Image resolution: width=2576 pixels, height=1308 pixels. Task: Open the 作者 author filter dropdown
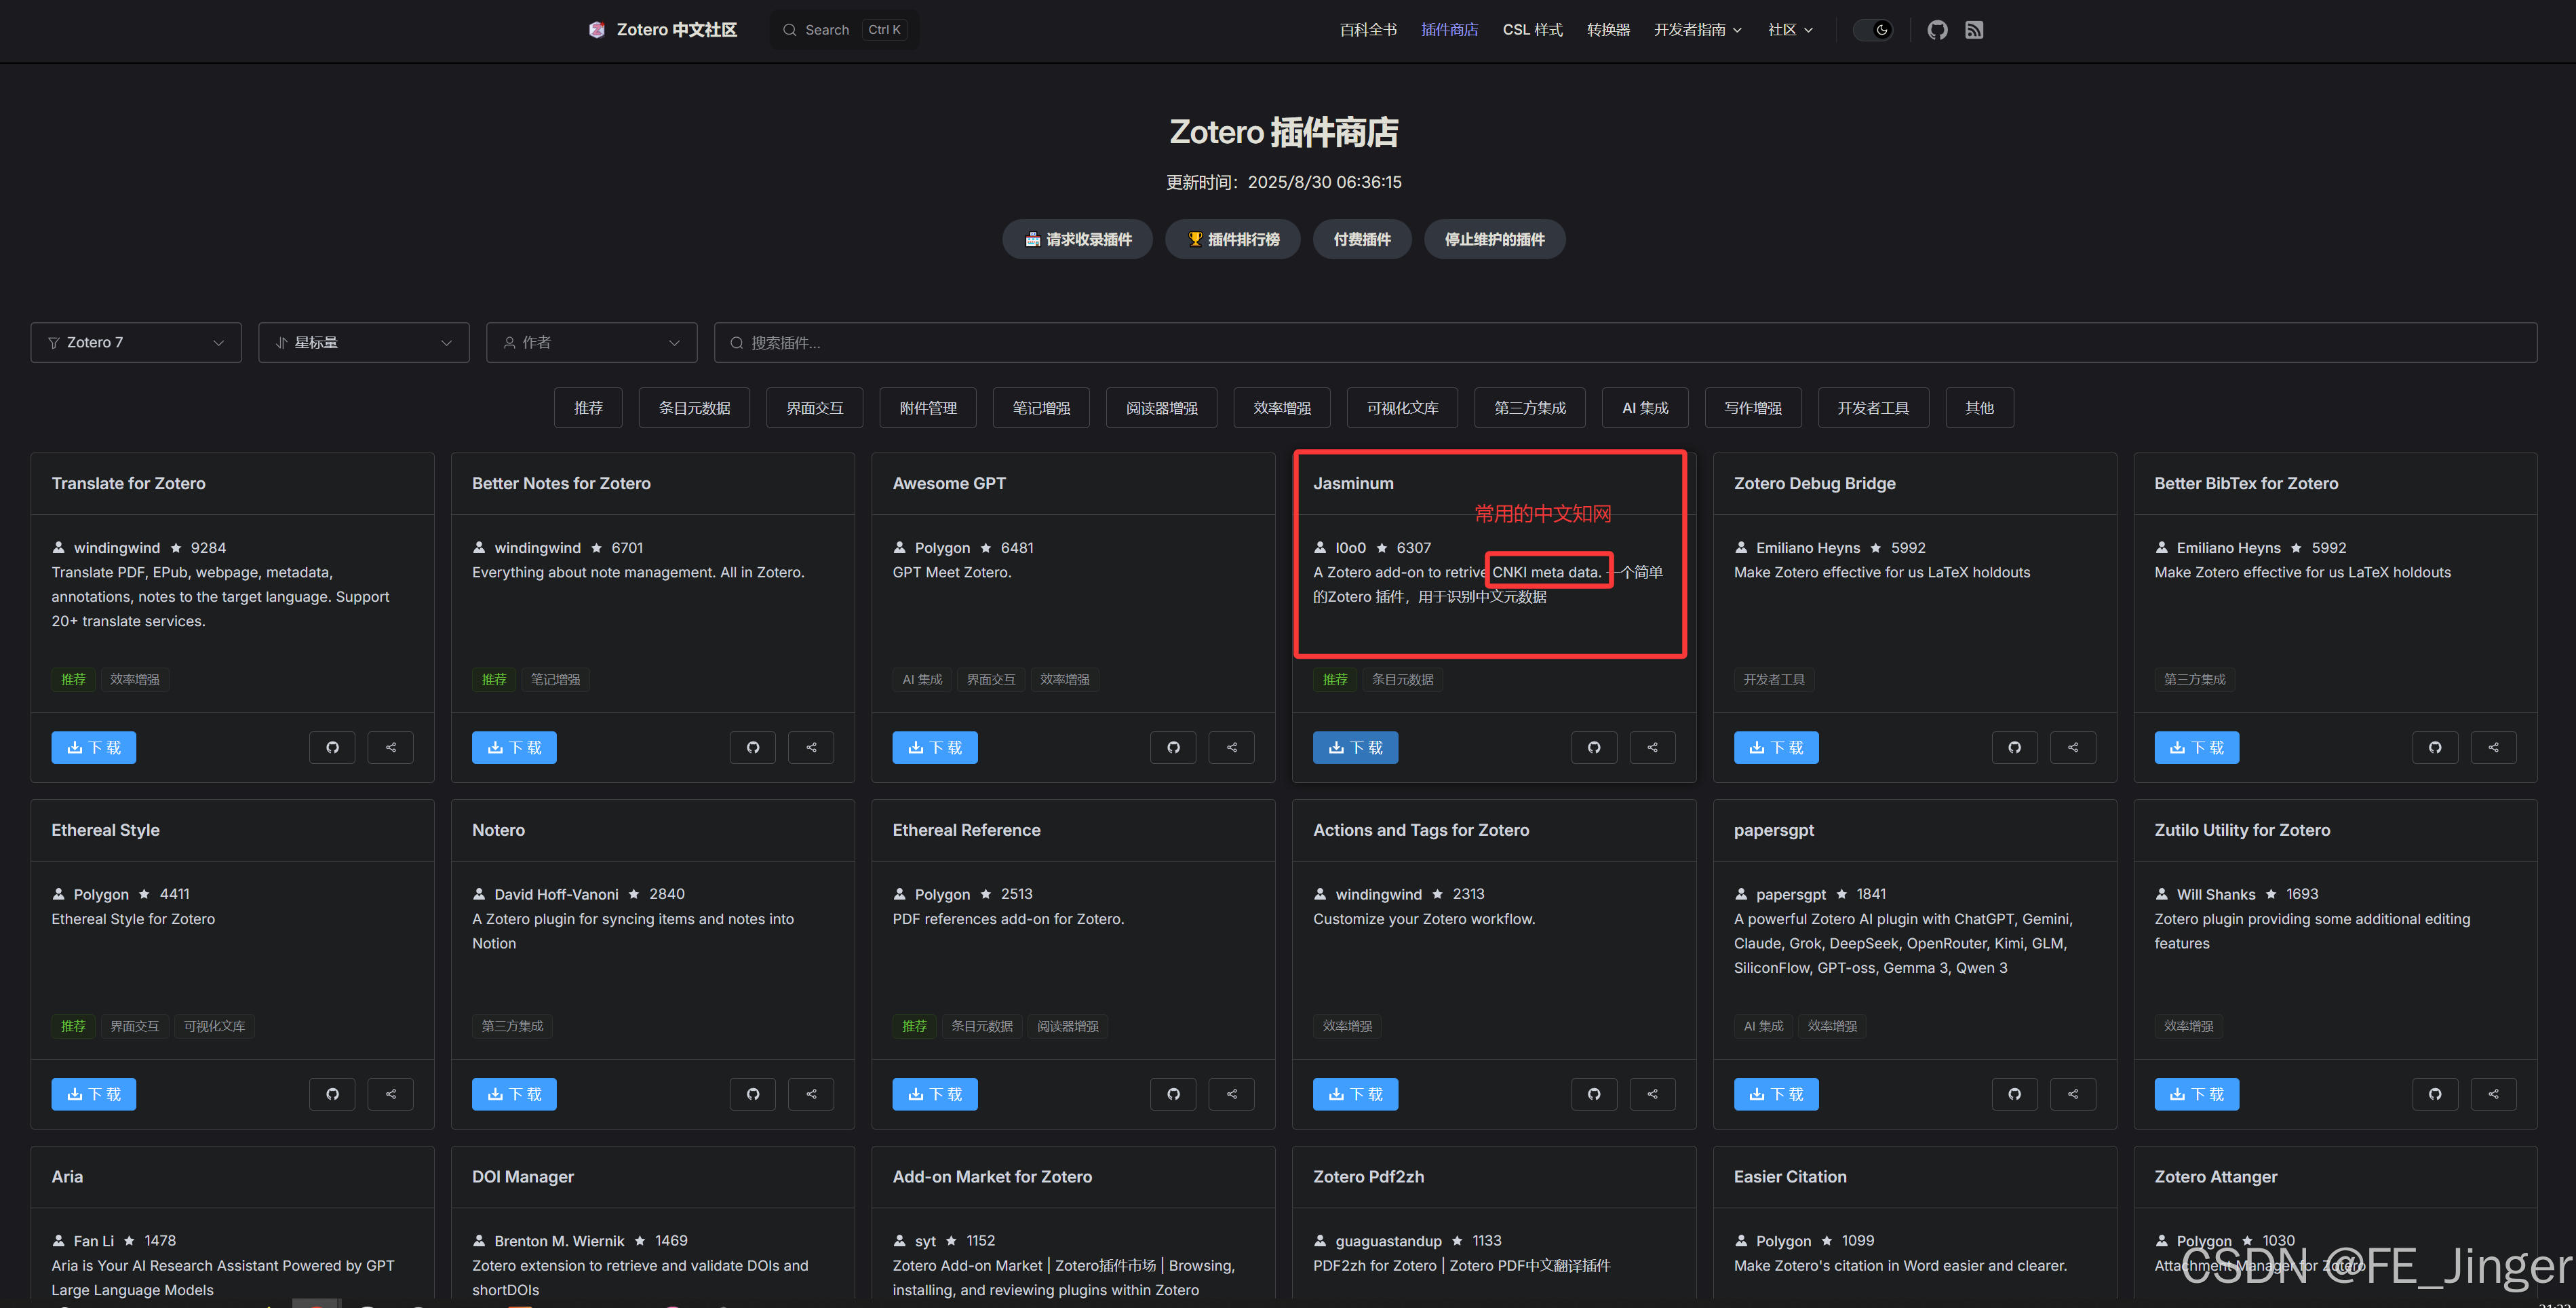point(592,342)
